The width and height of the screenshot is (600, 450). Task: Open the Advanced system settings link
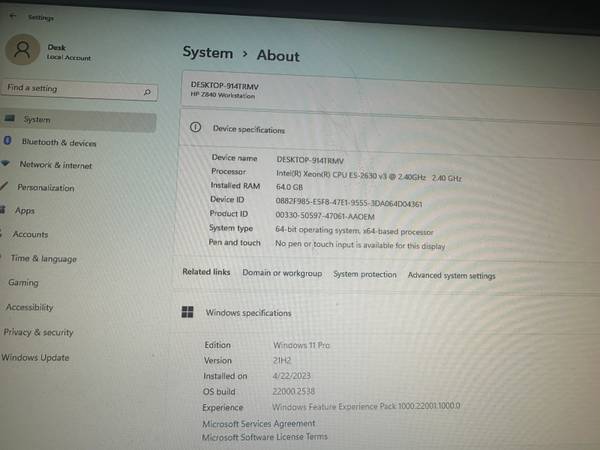tap(451, 276)
